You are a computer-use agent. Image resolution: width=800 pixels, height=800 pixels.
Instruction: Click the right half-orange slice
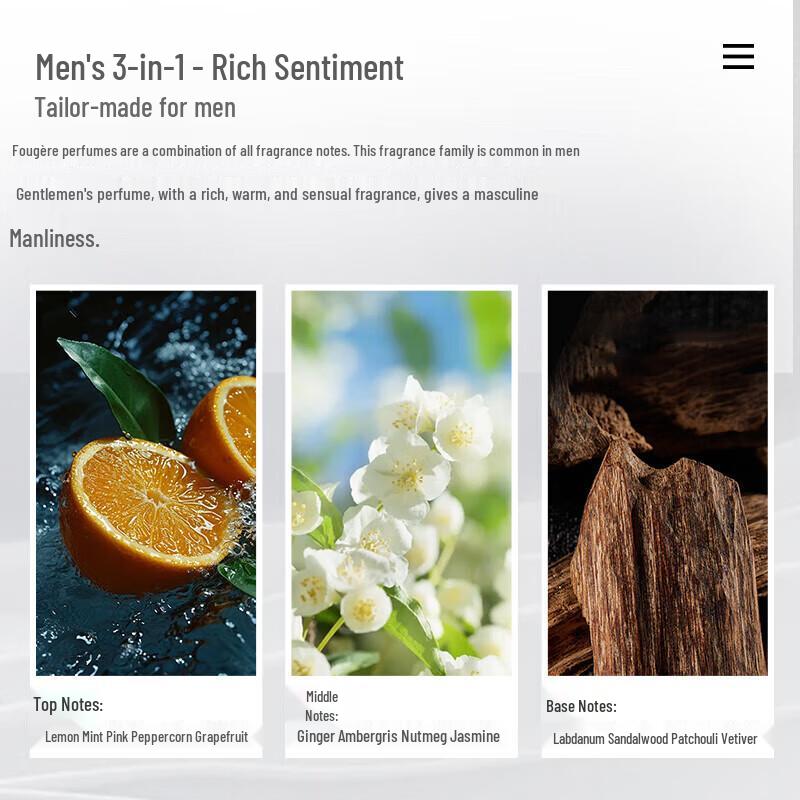click(223, 428)
